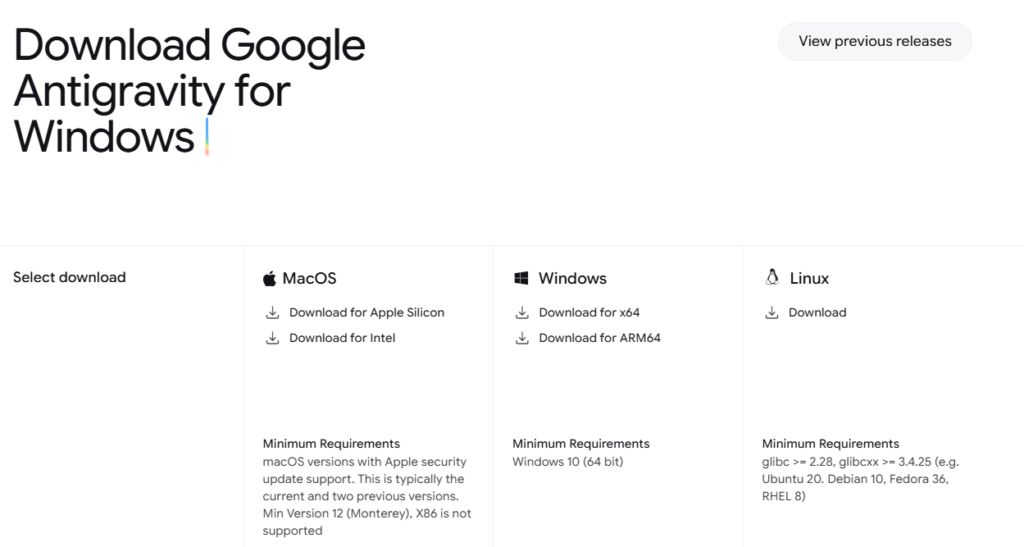Viewport: 1024px width, 547px height.
Task: Click the Windows column heading text
Action: point(572,278)
